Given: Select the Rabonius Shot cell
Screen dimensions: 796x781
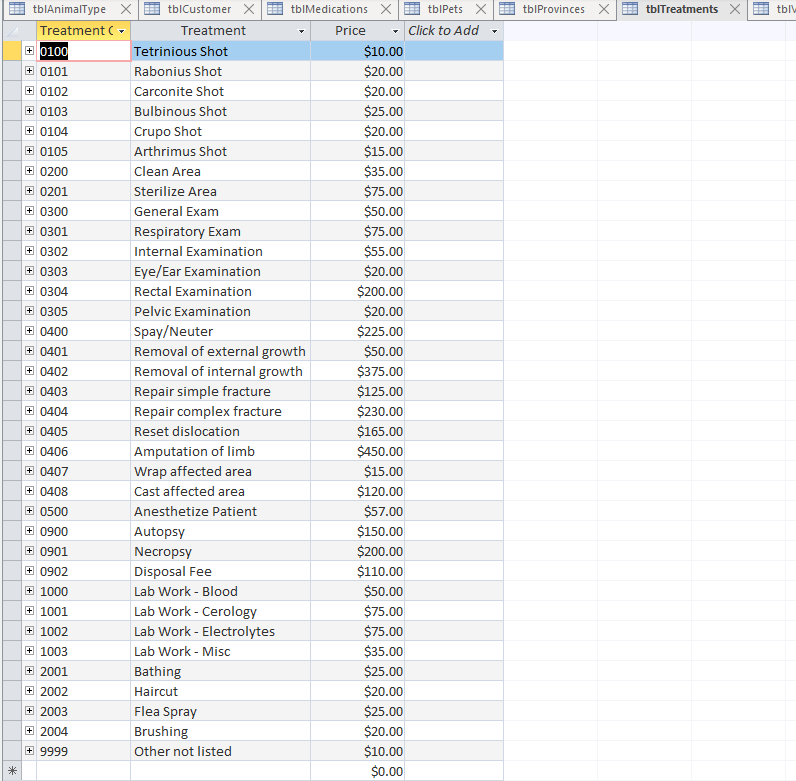Looking at the screenshot, I should [220, 71].
